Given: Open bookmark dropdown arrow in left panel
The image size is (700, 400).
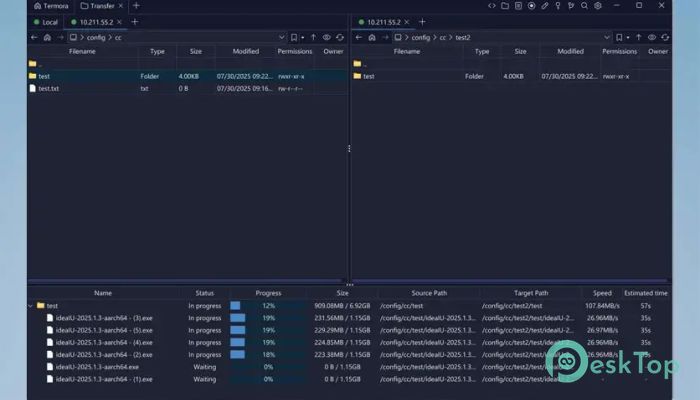Looking at the screenshot, I should tap(303, 38).
